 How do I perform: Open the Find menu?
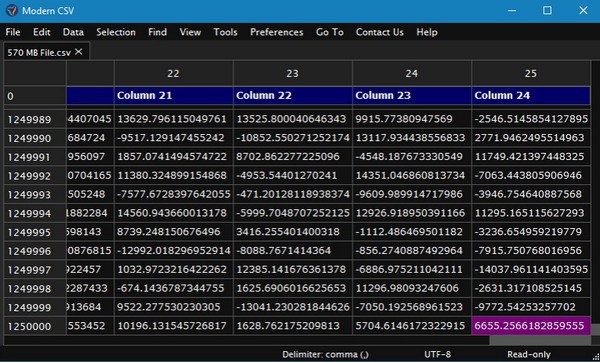click(x=157, y=32)
